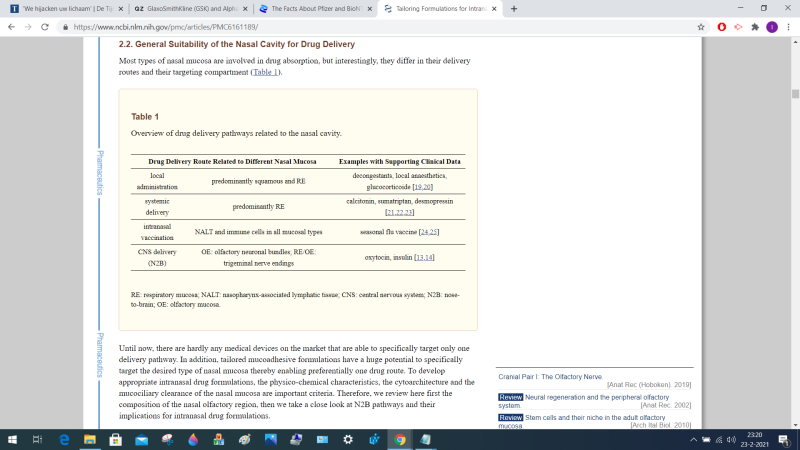800x450 pixels.
Task: Open the notification center
Action: click(x=784, y=439)
